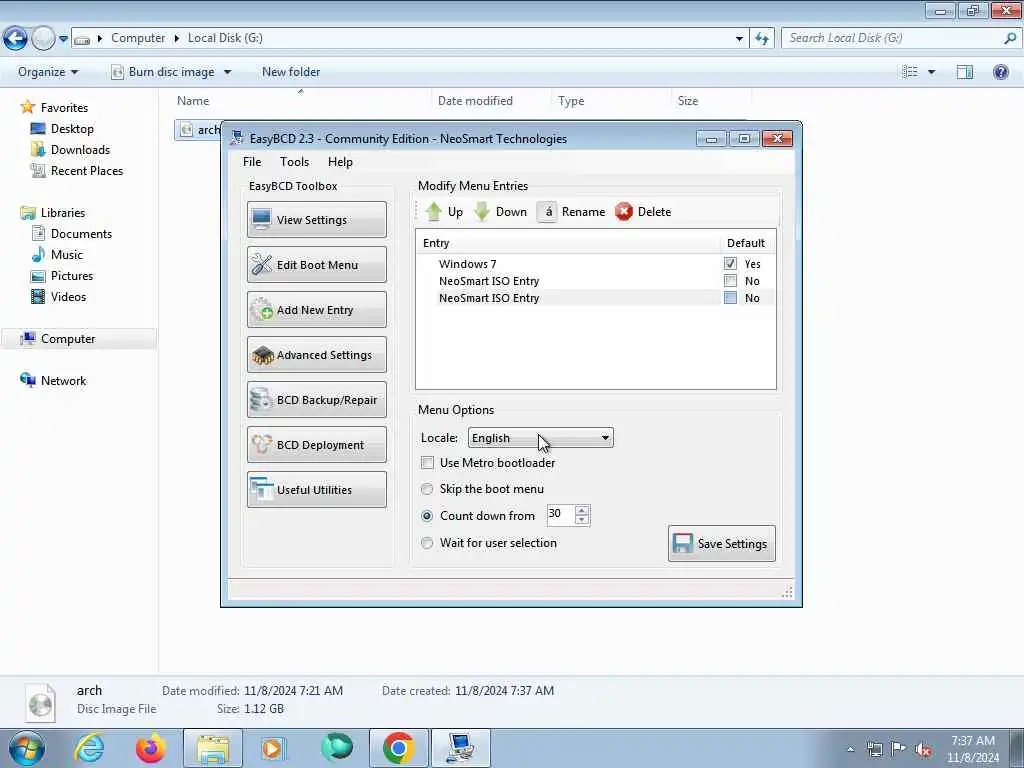Refresh the Explorer folder view
This screenshot has height=768, width=1024.
(762, 39)
